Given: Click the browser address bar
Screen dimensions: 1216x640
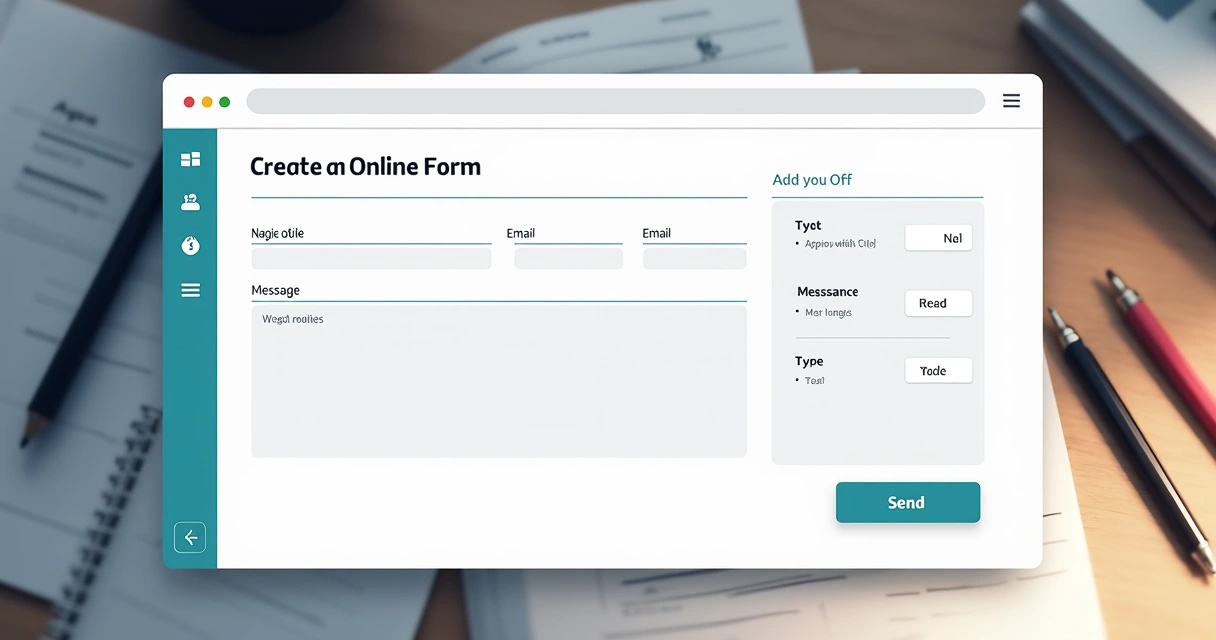Looking at the screenshot, I should pos(615,101).
